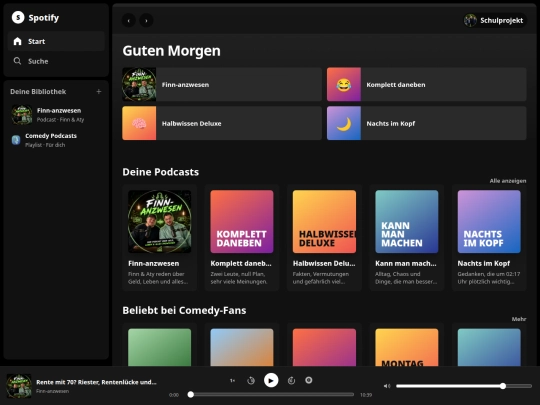
Task: Mute with the speaker icon
Action: pyautogui.click(x=387, y=386)
